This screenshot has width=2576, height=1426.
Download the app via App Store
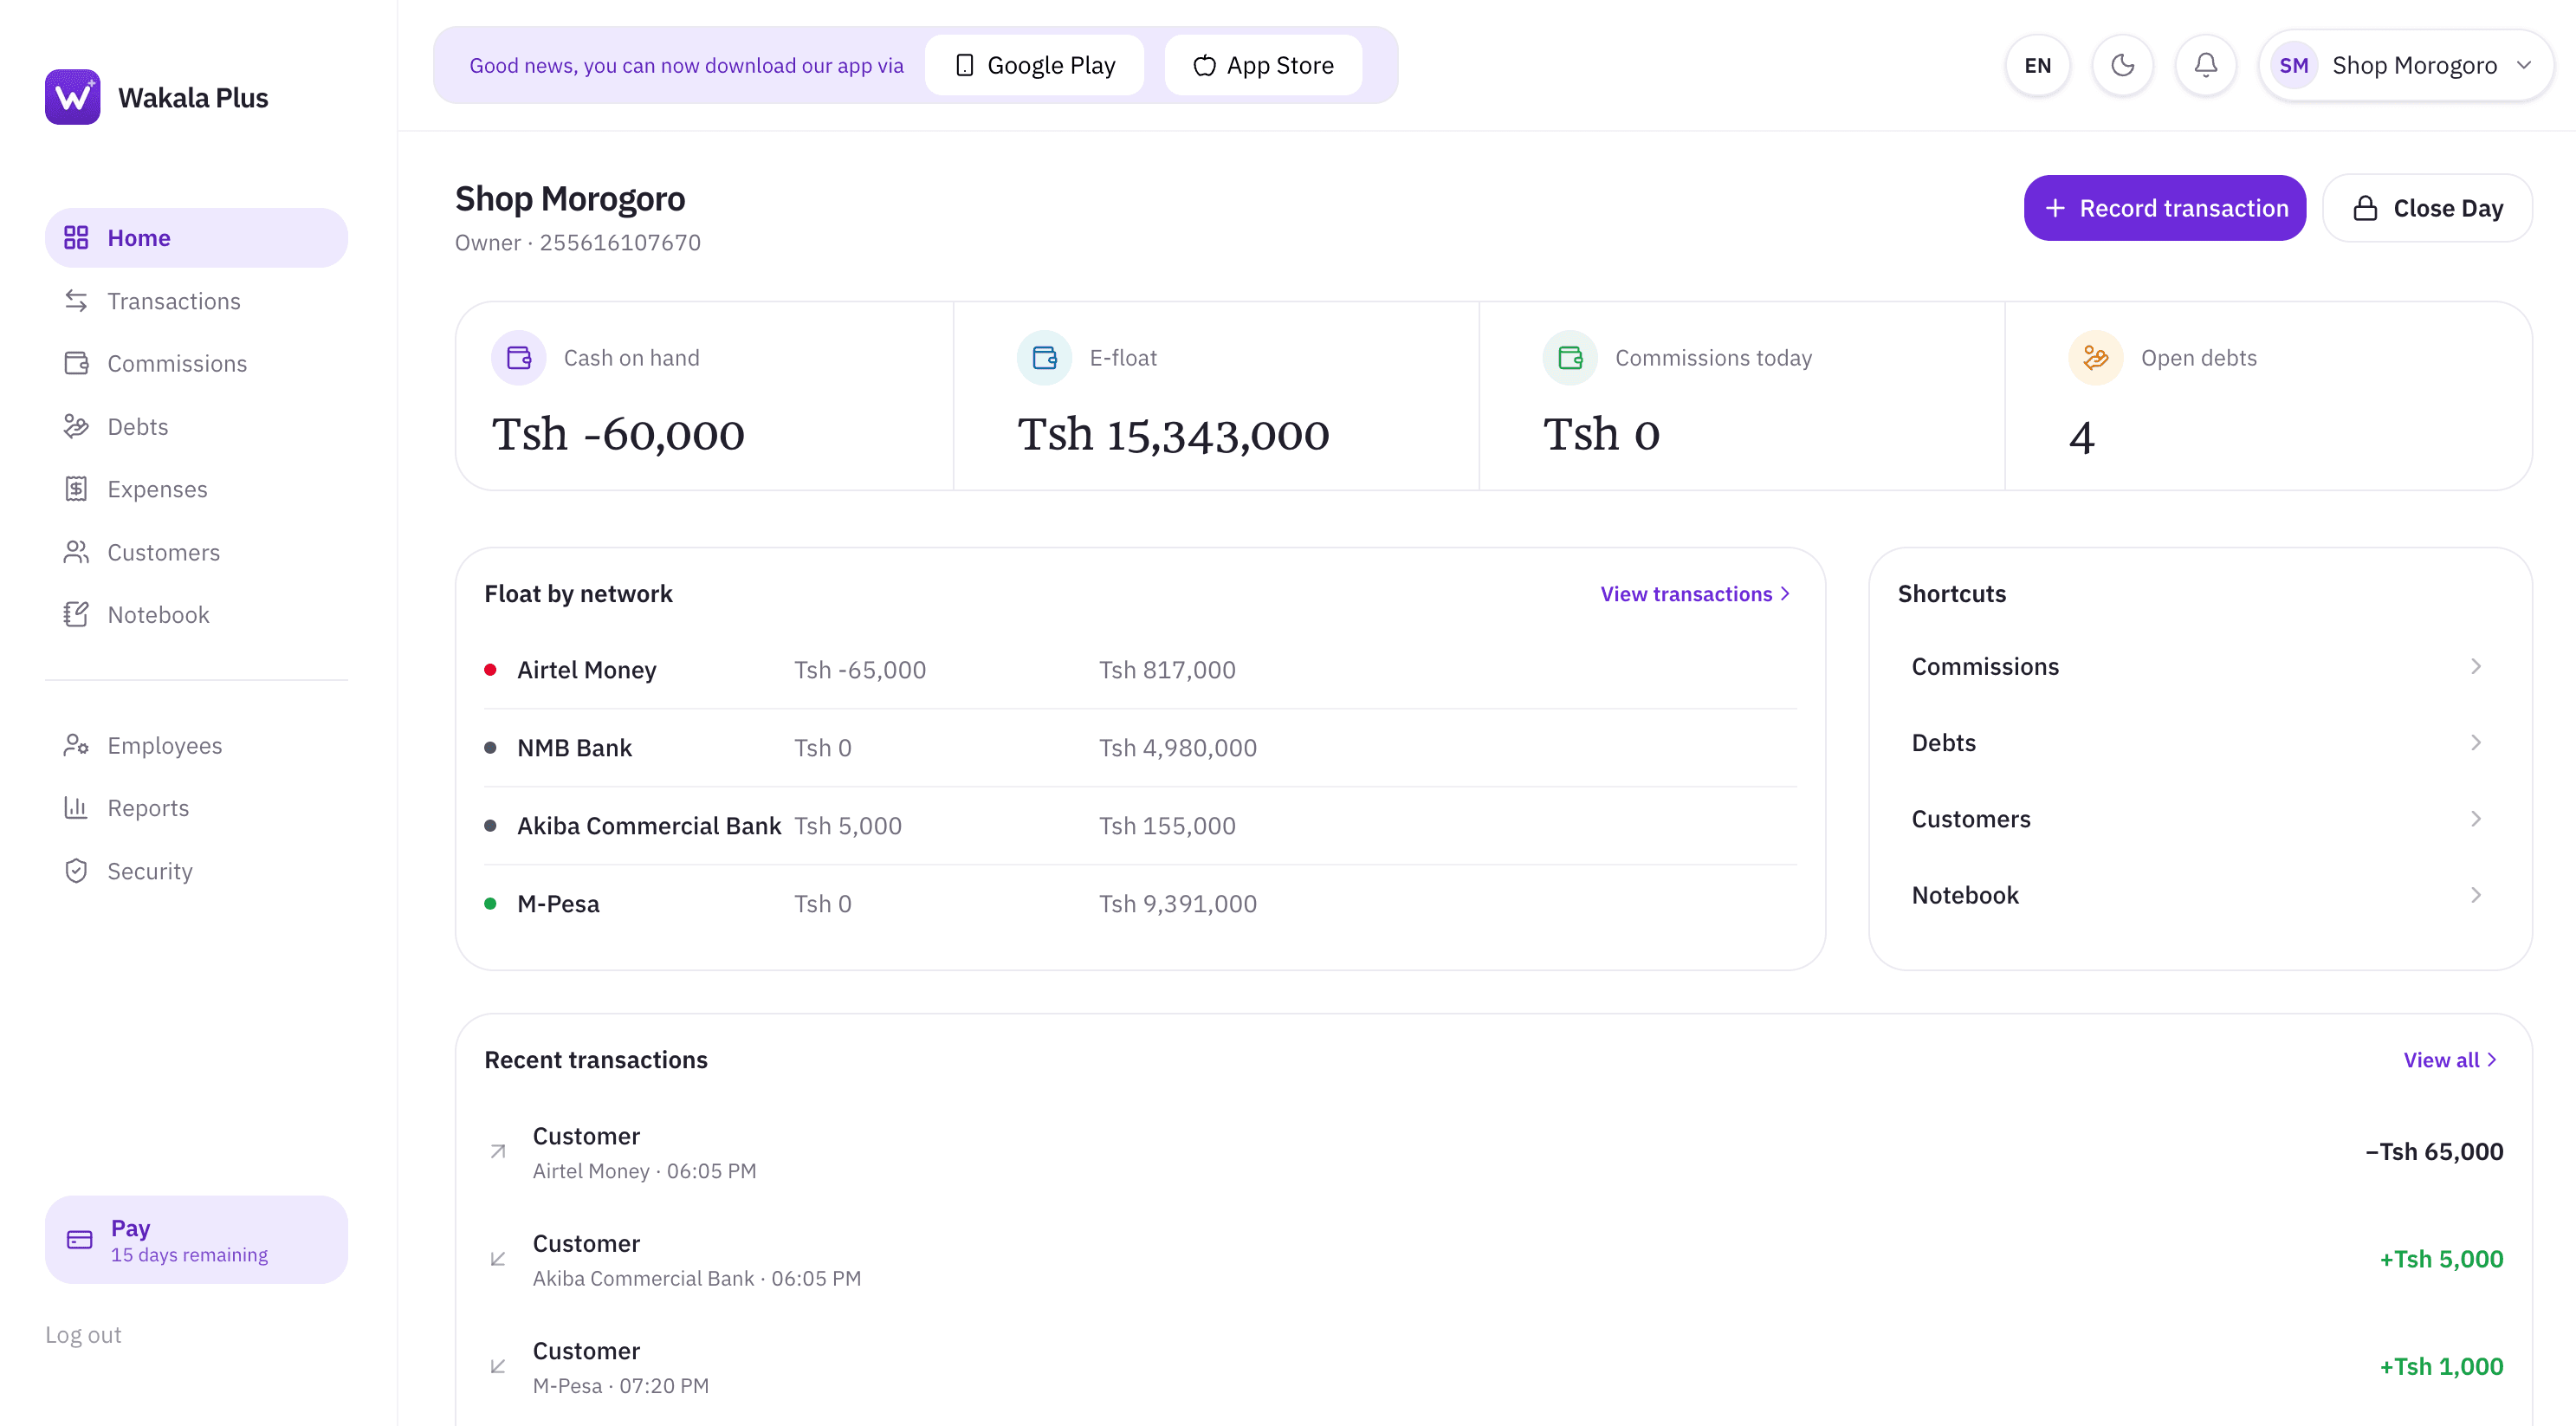[1263, 65]
